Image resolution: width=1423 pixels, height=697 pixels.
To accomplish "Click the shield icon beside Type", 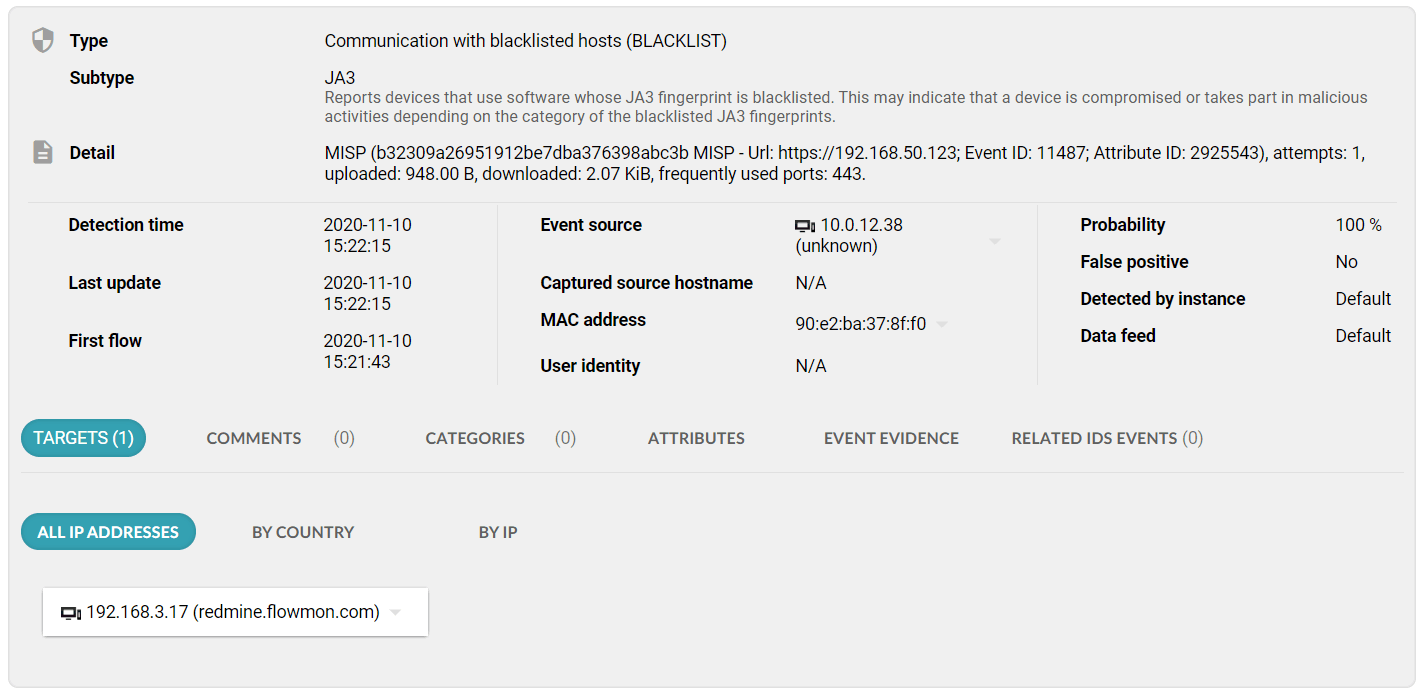I will coord(42,40).
